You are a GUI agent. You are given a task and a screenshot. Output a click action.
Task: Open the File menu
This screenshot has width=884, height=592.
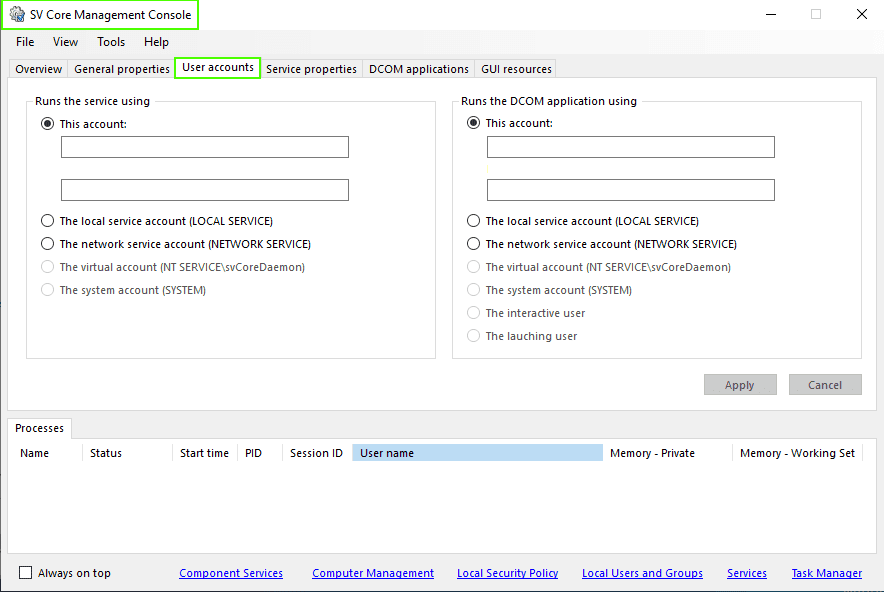(25, 42)
